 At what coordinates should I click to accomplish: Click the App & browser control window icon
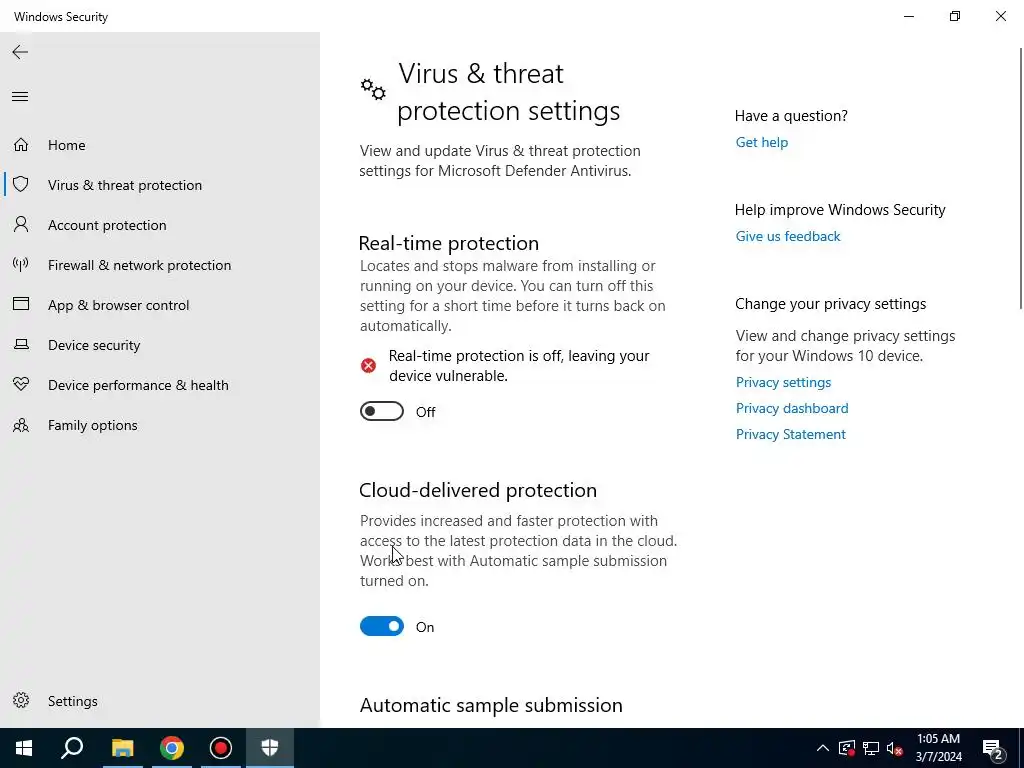coord(21,304)
